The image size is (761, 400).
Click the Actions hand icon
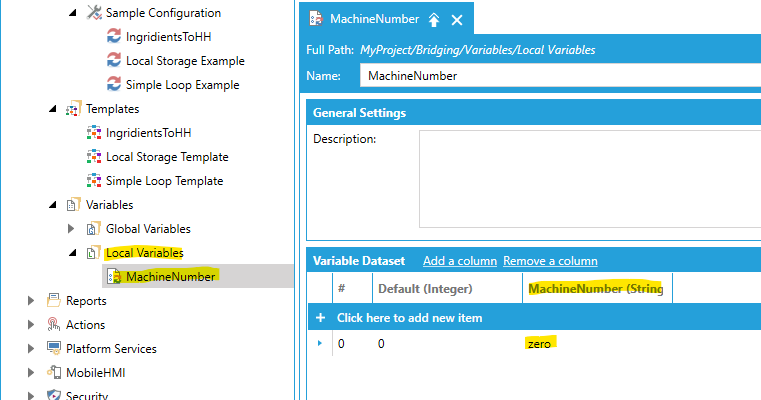tap(53, 324)
